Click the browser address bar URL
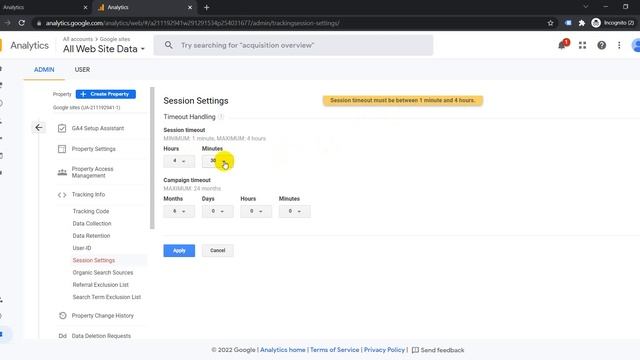Viewport: 640px width, 360px height. tap(192, 23)
